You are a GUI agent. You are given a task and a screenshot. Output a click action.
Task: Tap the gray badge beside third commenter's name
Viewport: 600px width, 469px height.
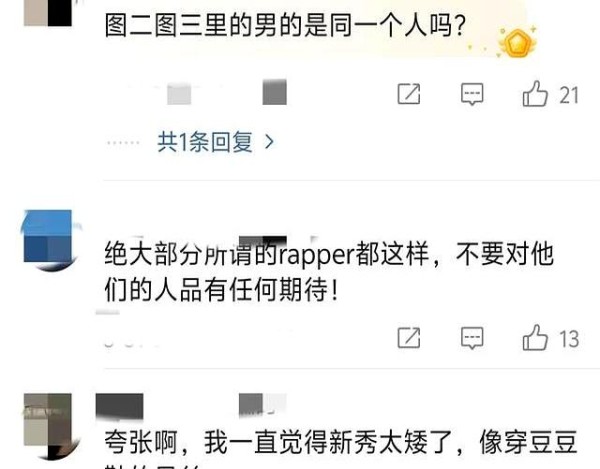262,405
